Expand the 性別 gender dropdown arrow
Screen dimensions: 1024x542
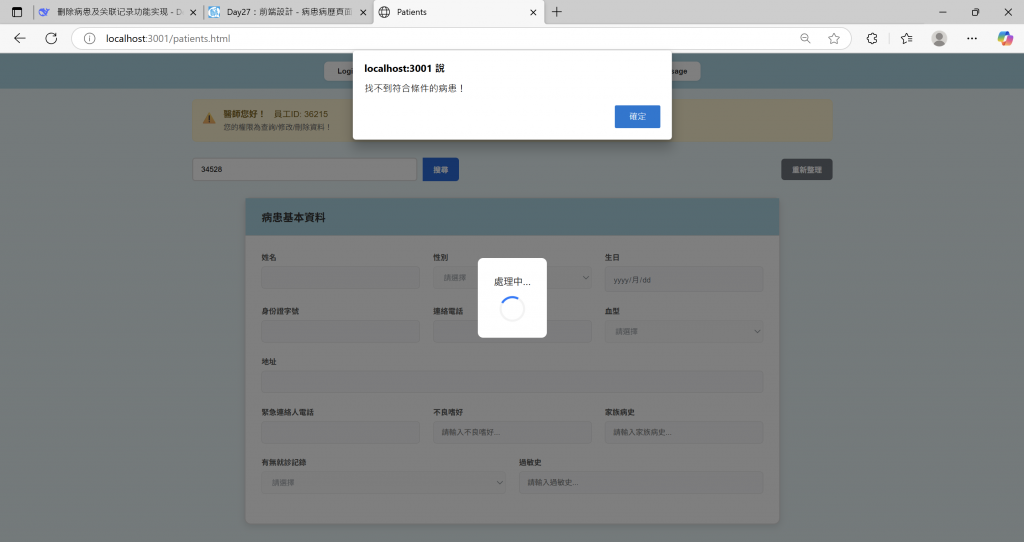585,278
